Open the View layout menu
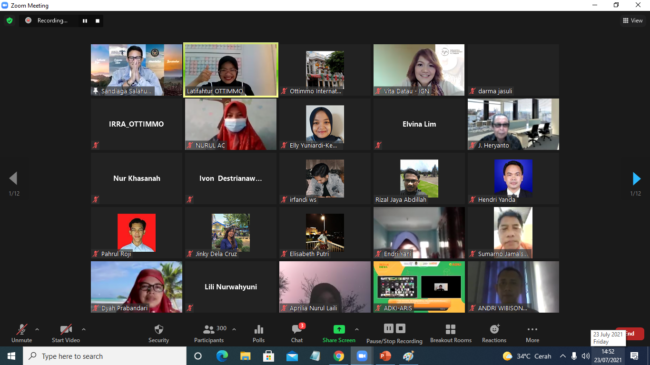 (633, 20)
